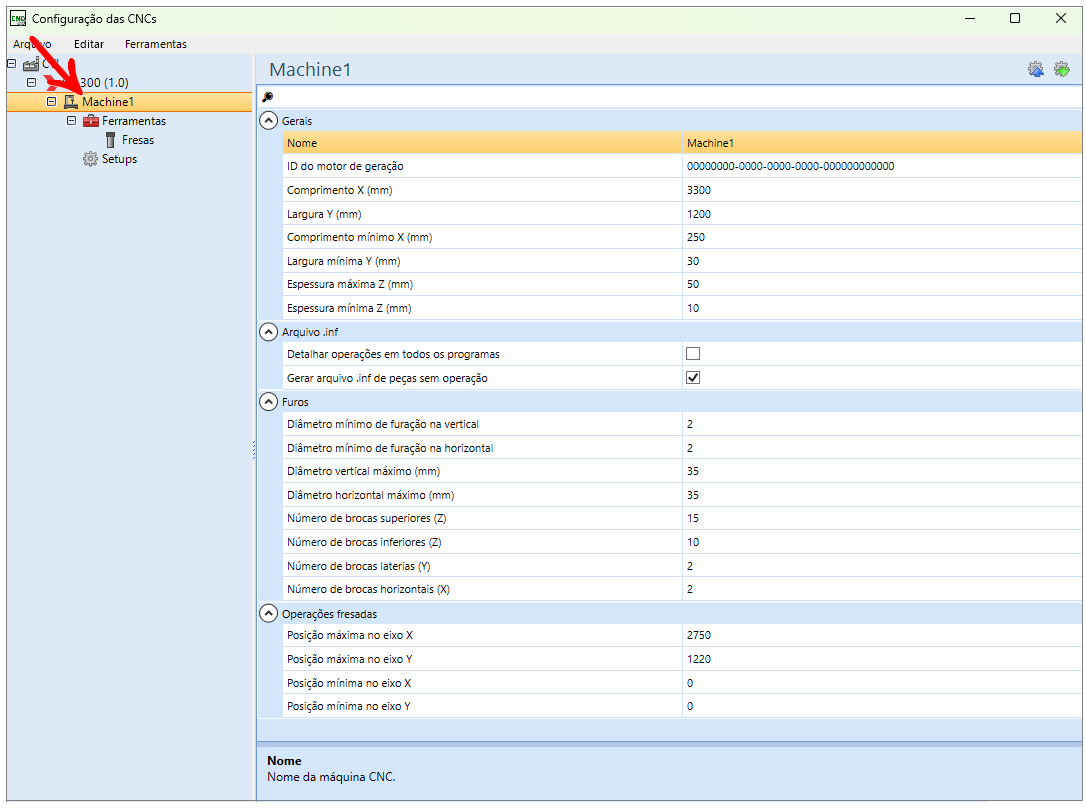Collapse the Operações fresadas section
This screenshot has height=812, width=1086.
[268, 614]
